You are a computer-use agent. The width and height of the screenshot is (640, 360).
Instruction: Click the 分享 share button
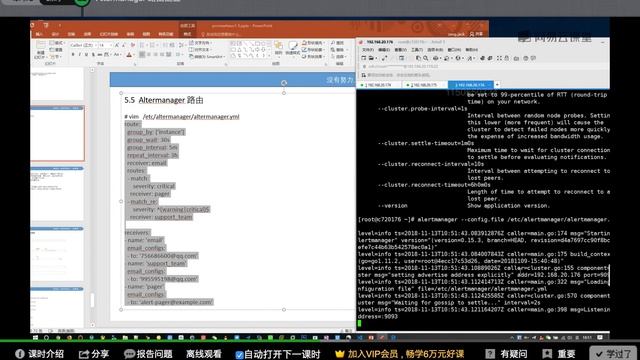[x=94, y=354]
